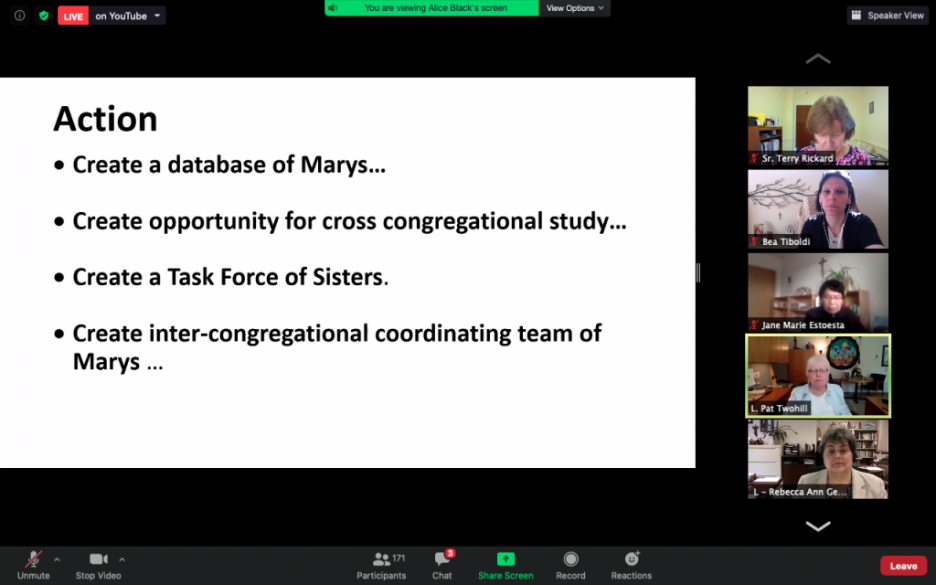Click the speaker icon in green banner
Image resolution: width=936 pixels, height=585 pixels.
tap(333, 8)
